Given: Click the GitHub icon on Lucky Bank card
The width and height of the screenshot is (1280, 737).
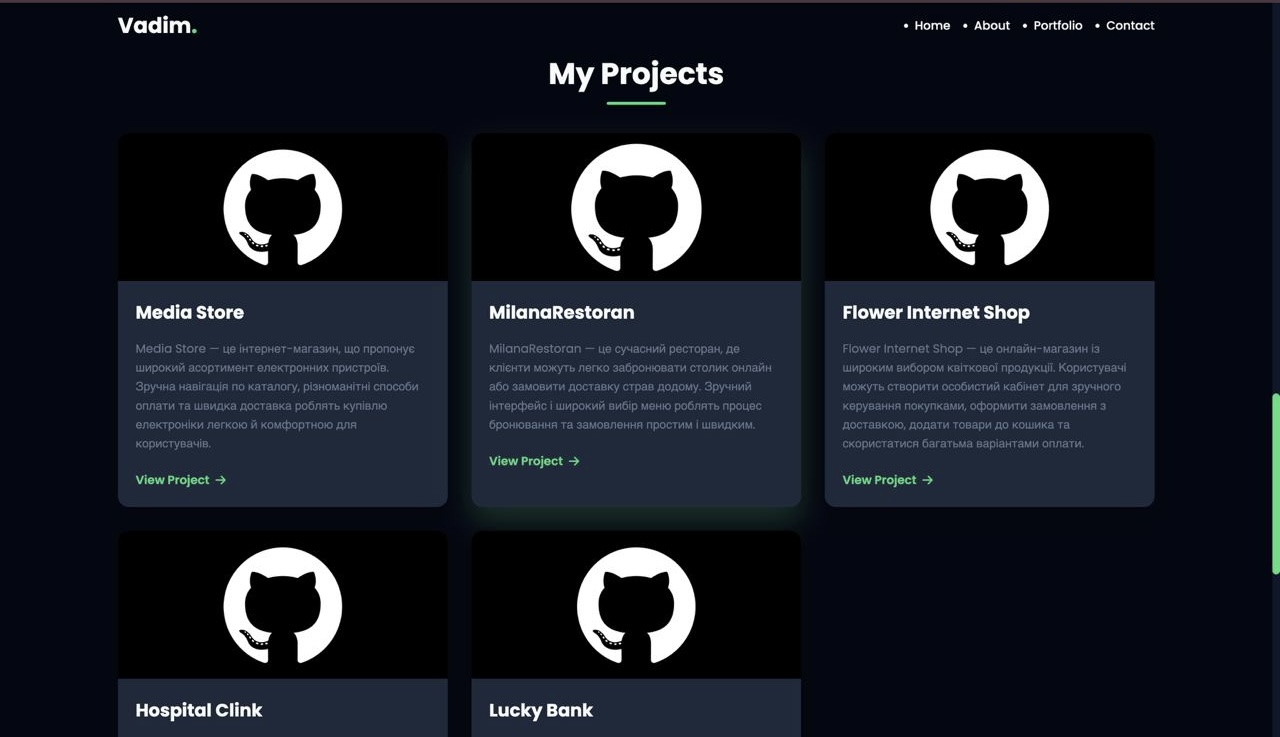Looking at the screenshot, I should 636,603.
